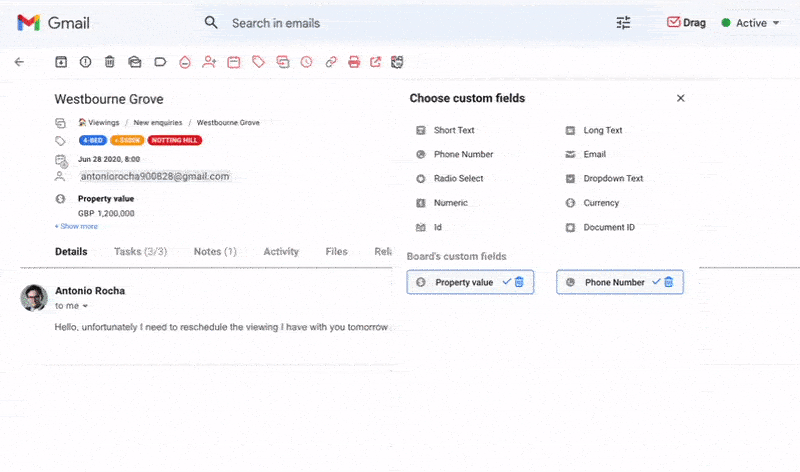This screenshot has width=800, height=472.
Task: Toggle checkmark on Property value field
Action: tap(506, 282)
